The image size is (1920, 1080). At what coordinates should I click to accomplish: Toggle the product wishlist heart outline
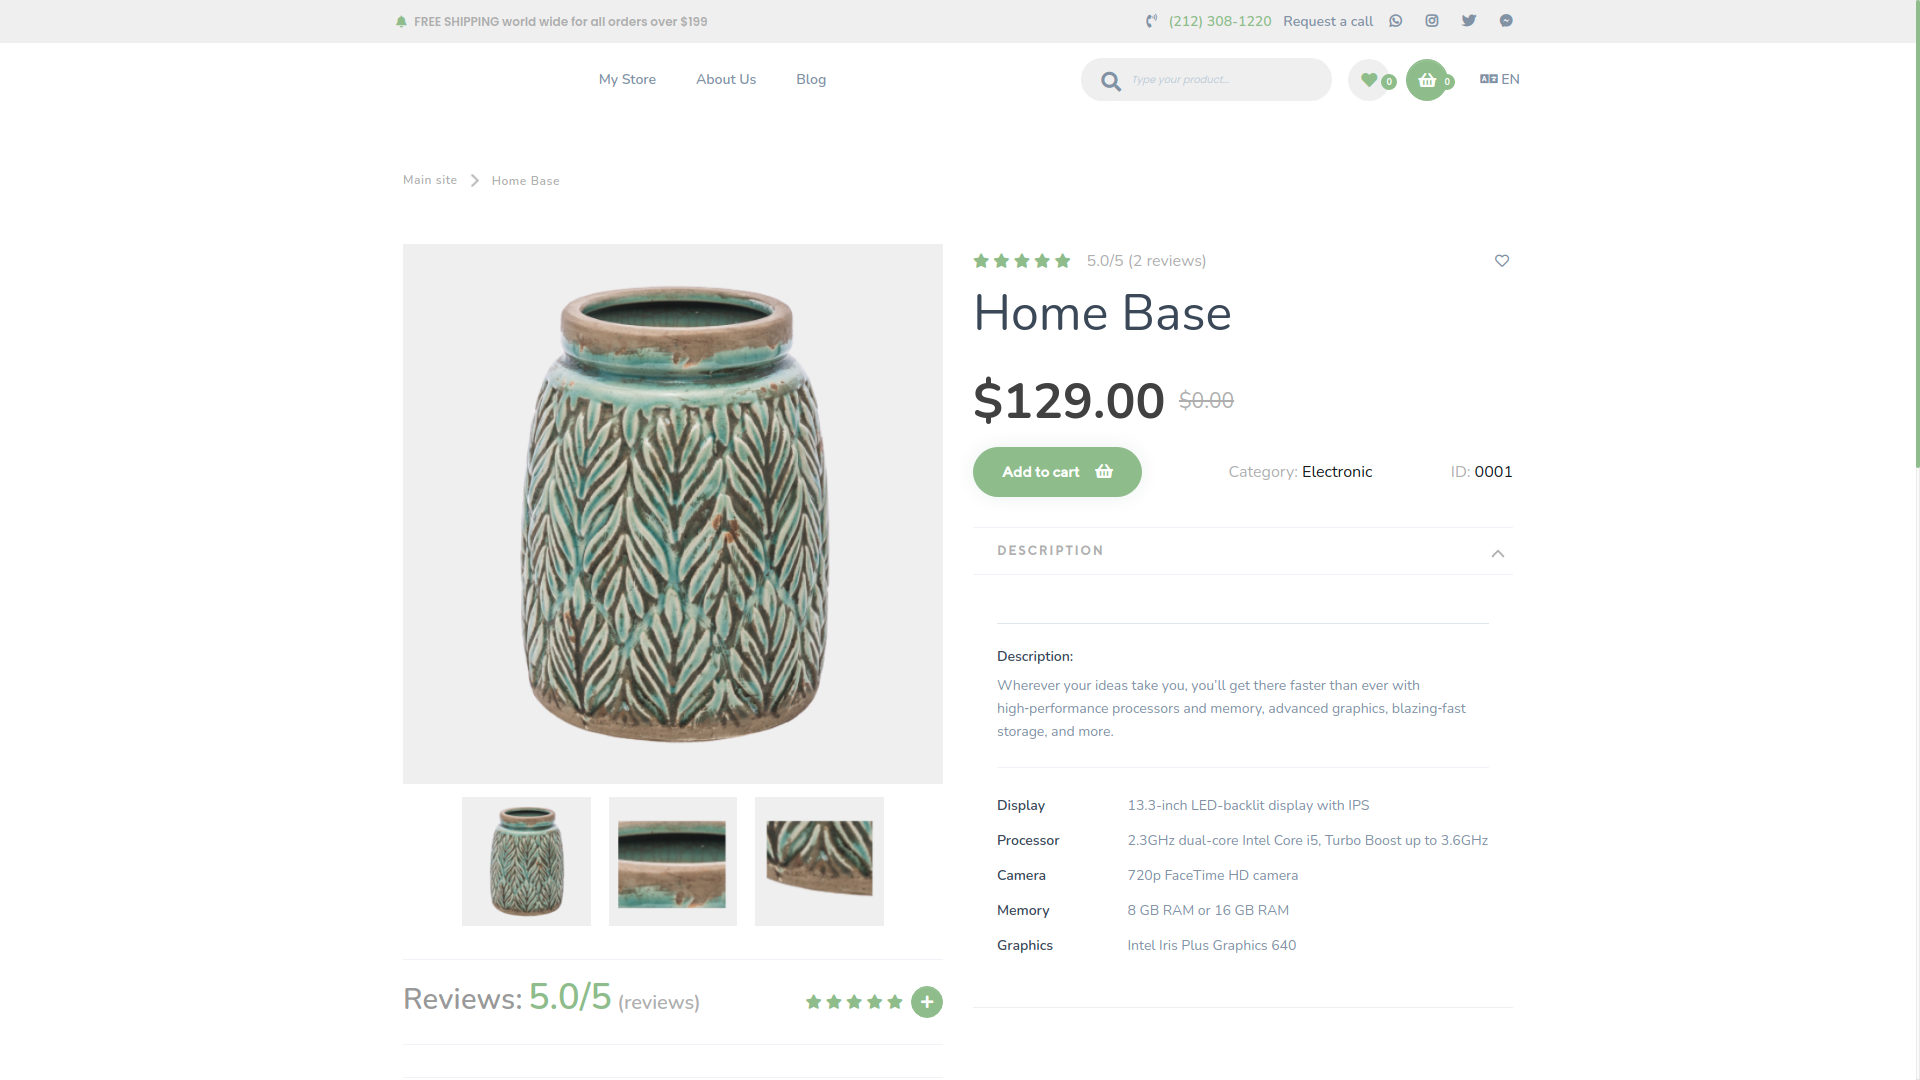click(x=1501, y=261)
